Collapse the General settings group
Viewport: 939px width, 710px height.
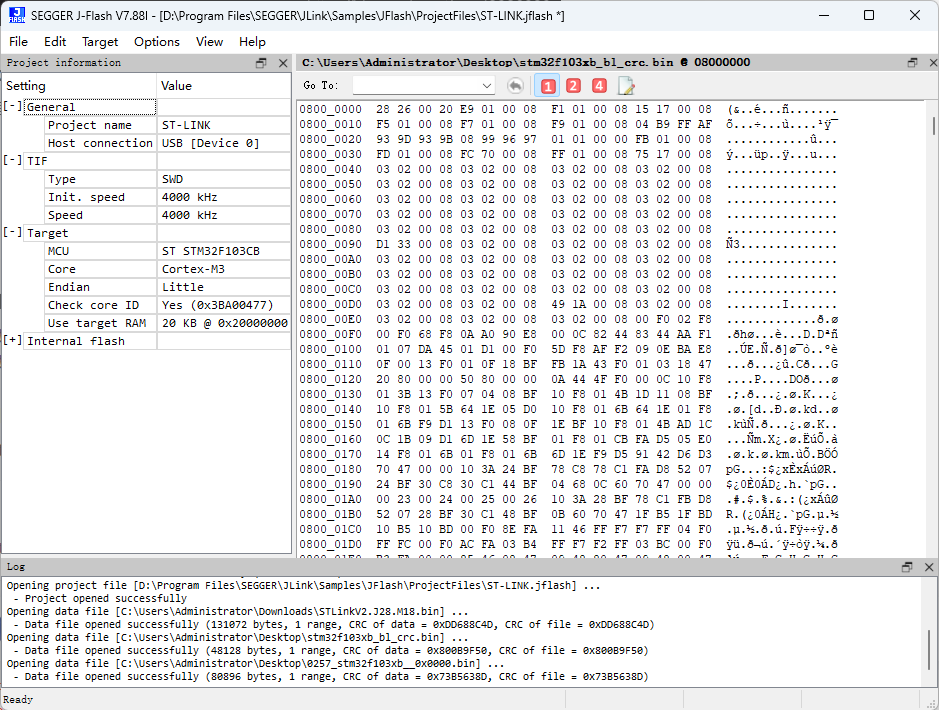coord(13,106)
